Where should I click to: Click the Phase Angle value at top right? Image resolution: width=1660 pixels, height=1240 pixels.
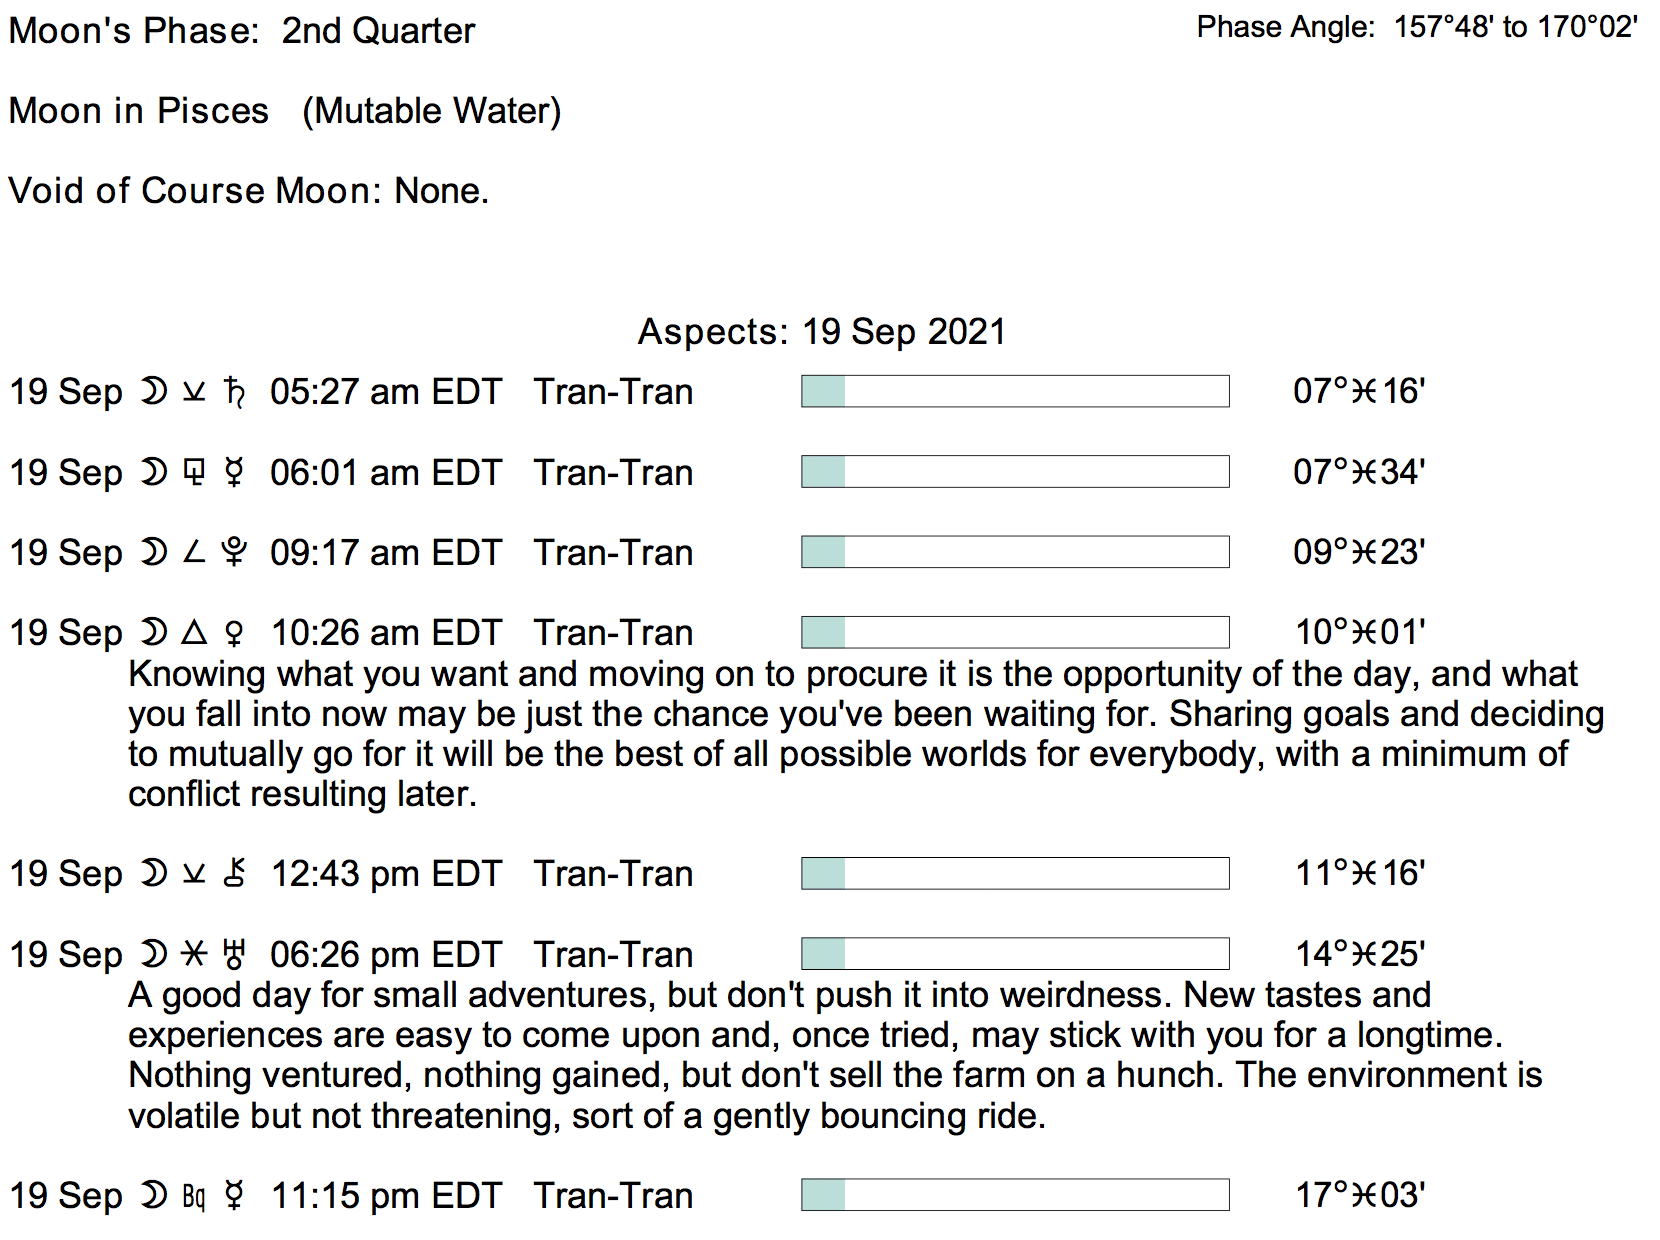[1515, 27]
